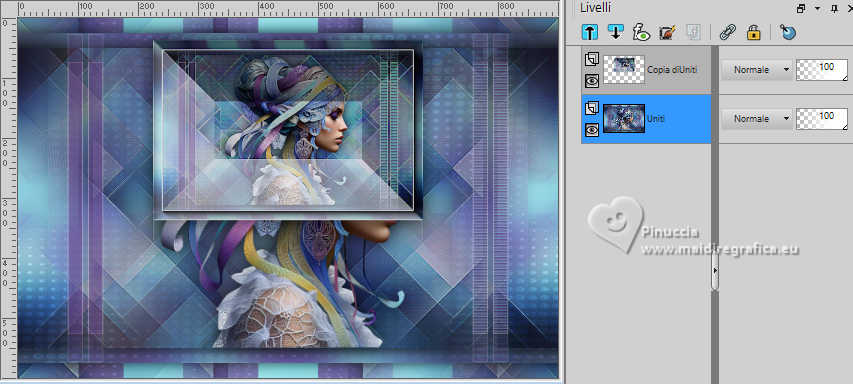
Task: Click the restore/float Livelli panel button
Action: (801, 8)
